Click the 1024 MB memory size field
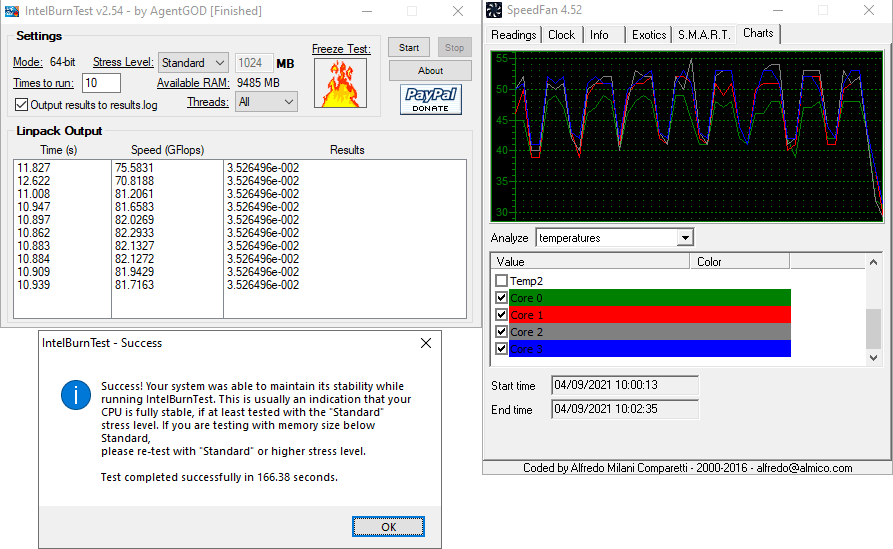893x549 pixels. [x=252, y=63]
